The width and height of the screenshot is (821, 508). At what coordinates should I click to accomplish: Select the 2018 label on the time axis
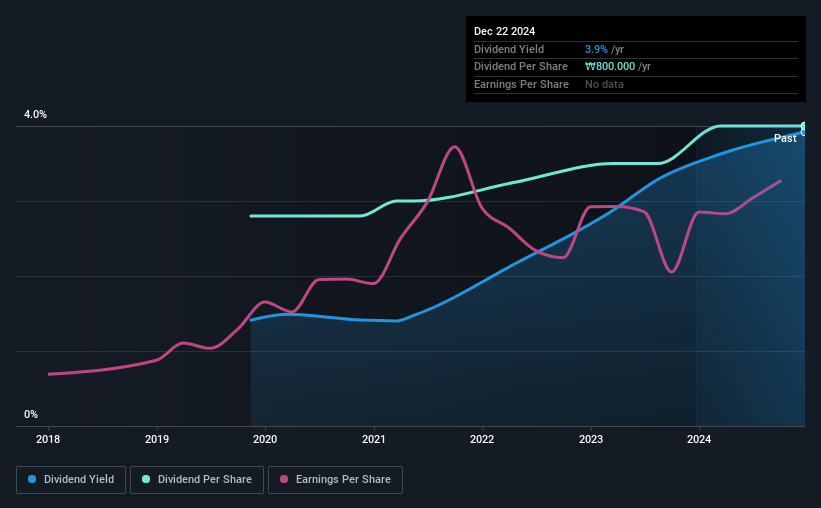(x=48, y=439)
